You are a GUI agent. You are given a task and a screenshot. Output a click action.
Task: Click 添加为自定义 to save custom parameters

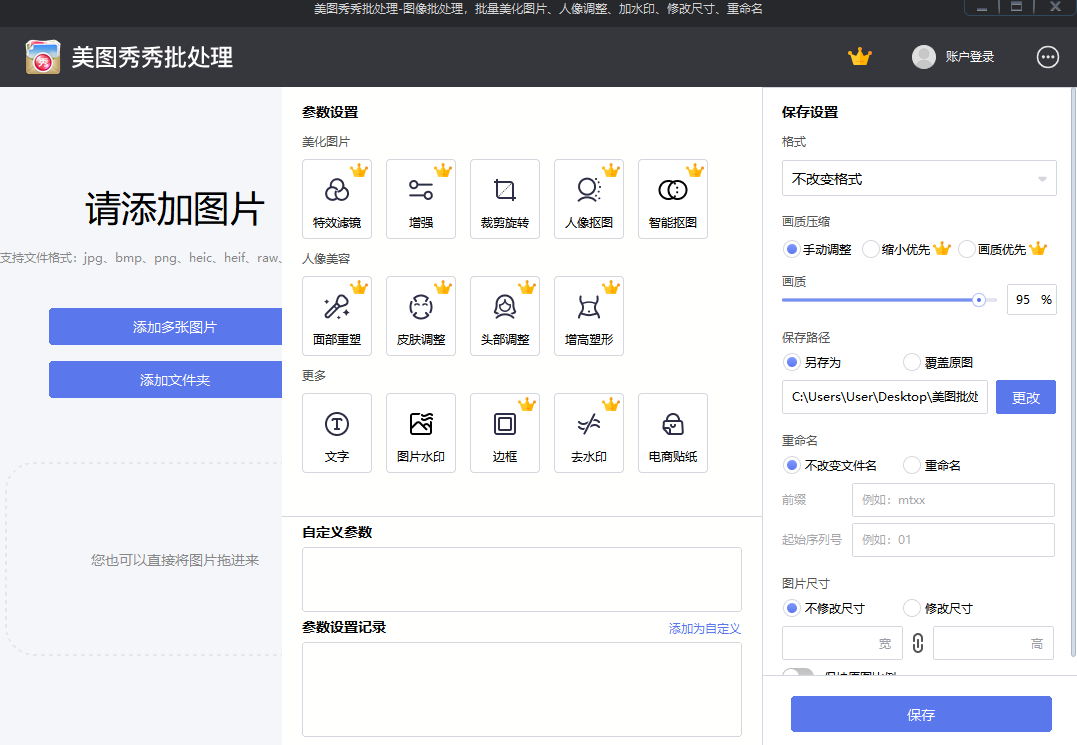click(x=705, y=628)
